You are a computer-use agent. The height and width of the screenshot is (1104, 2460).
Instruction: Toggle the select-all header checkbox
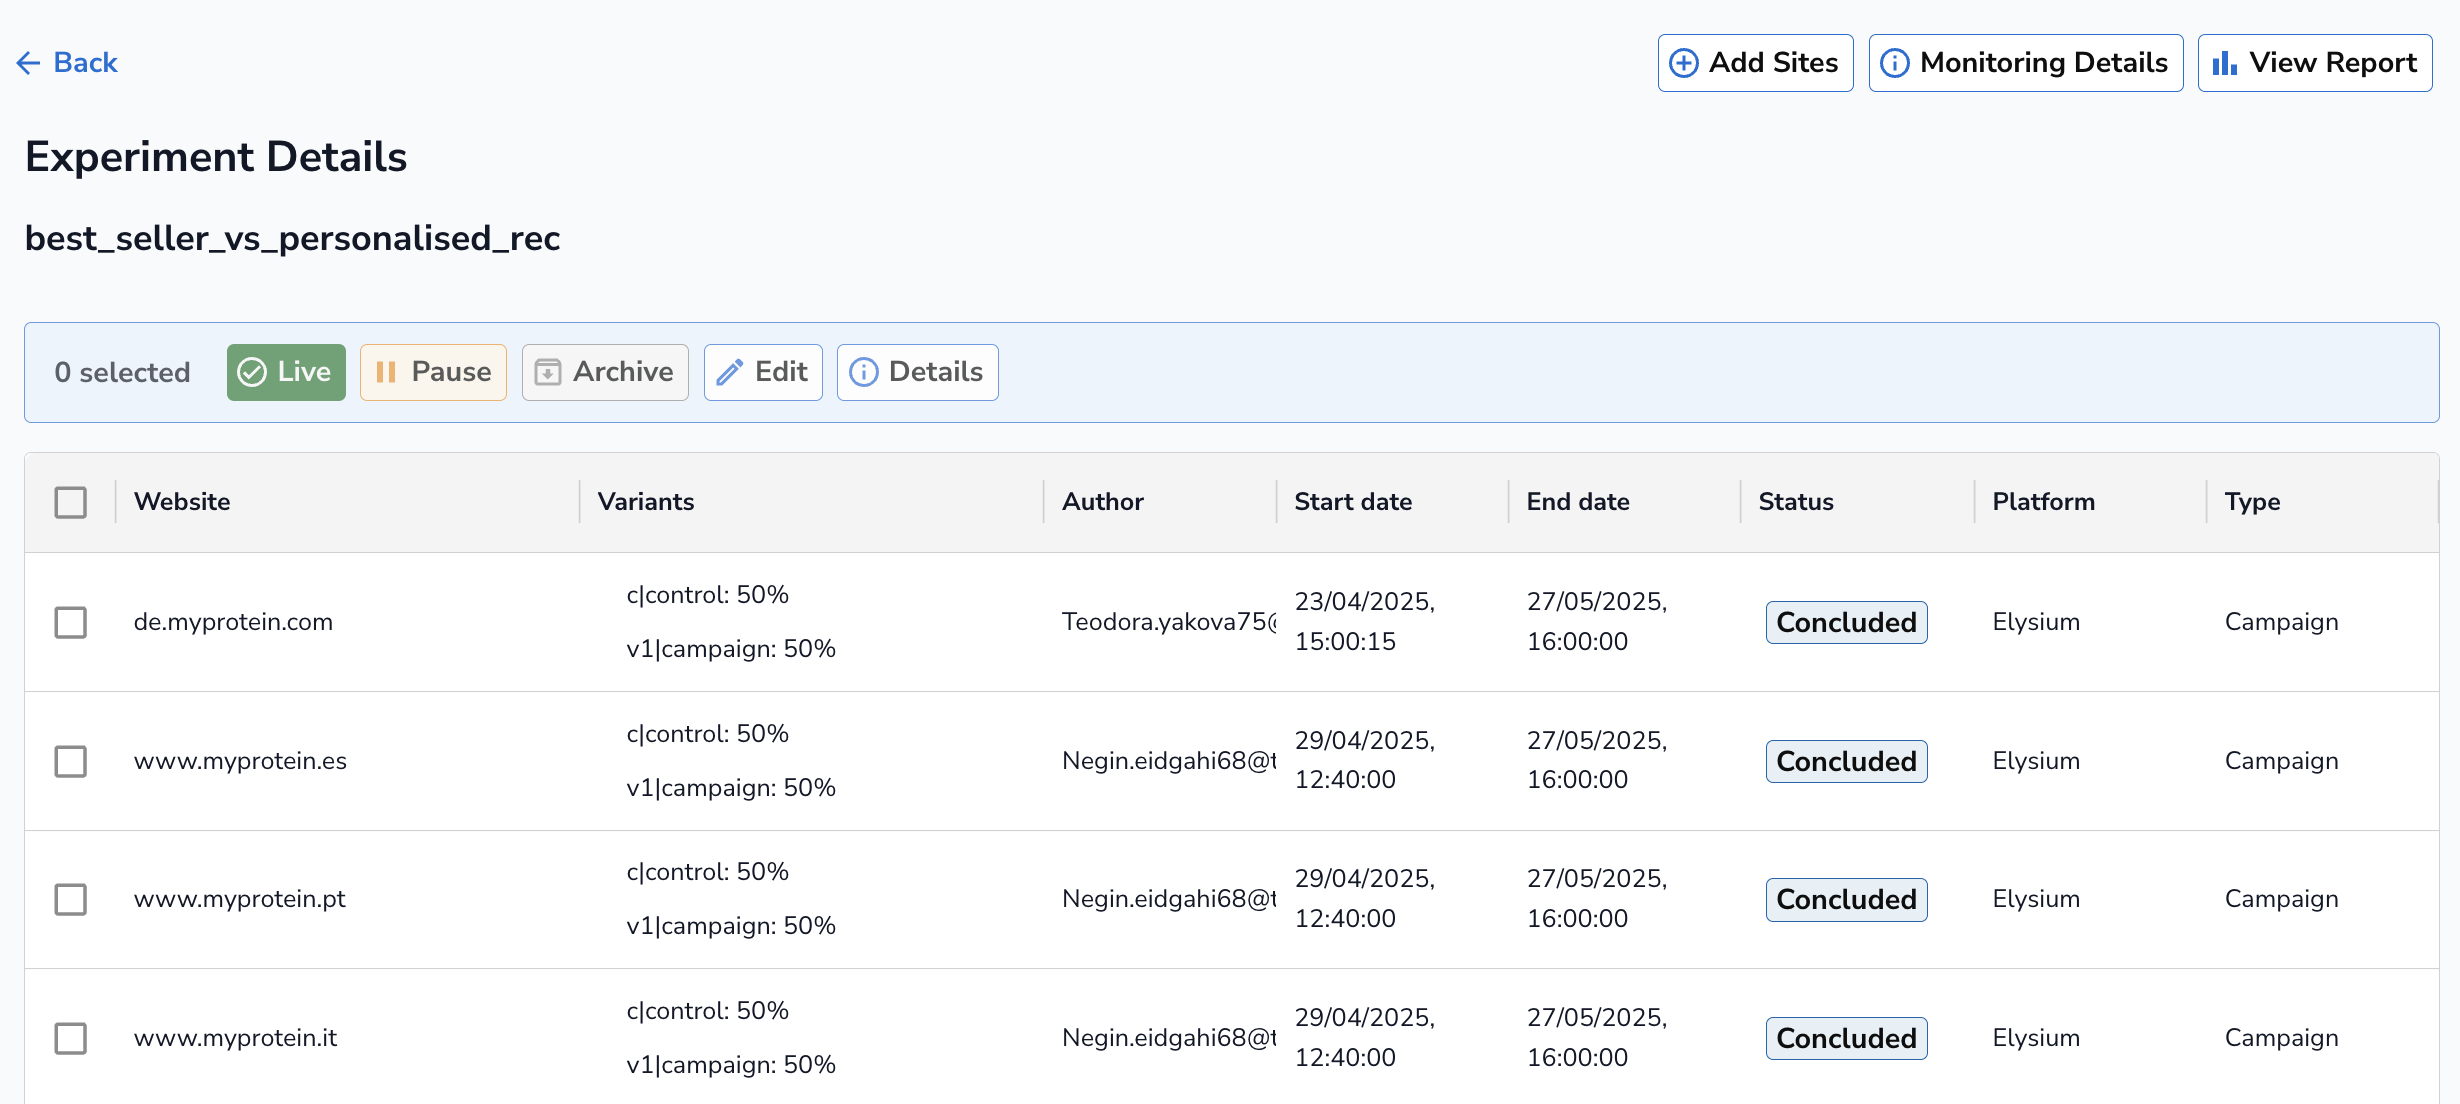point(70,502)
